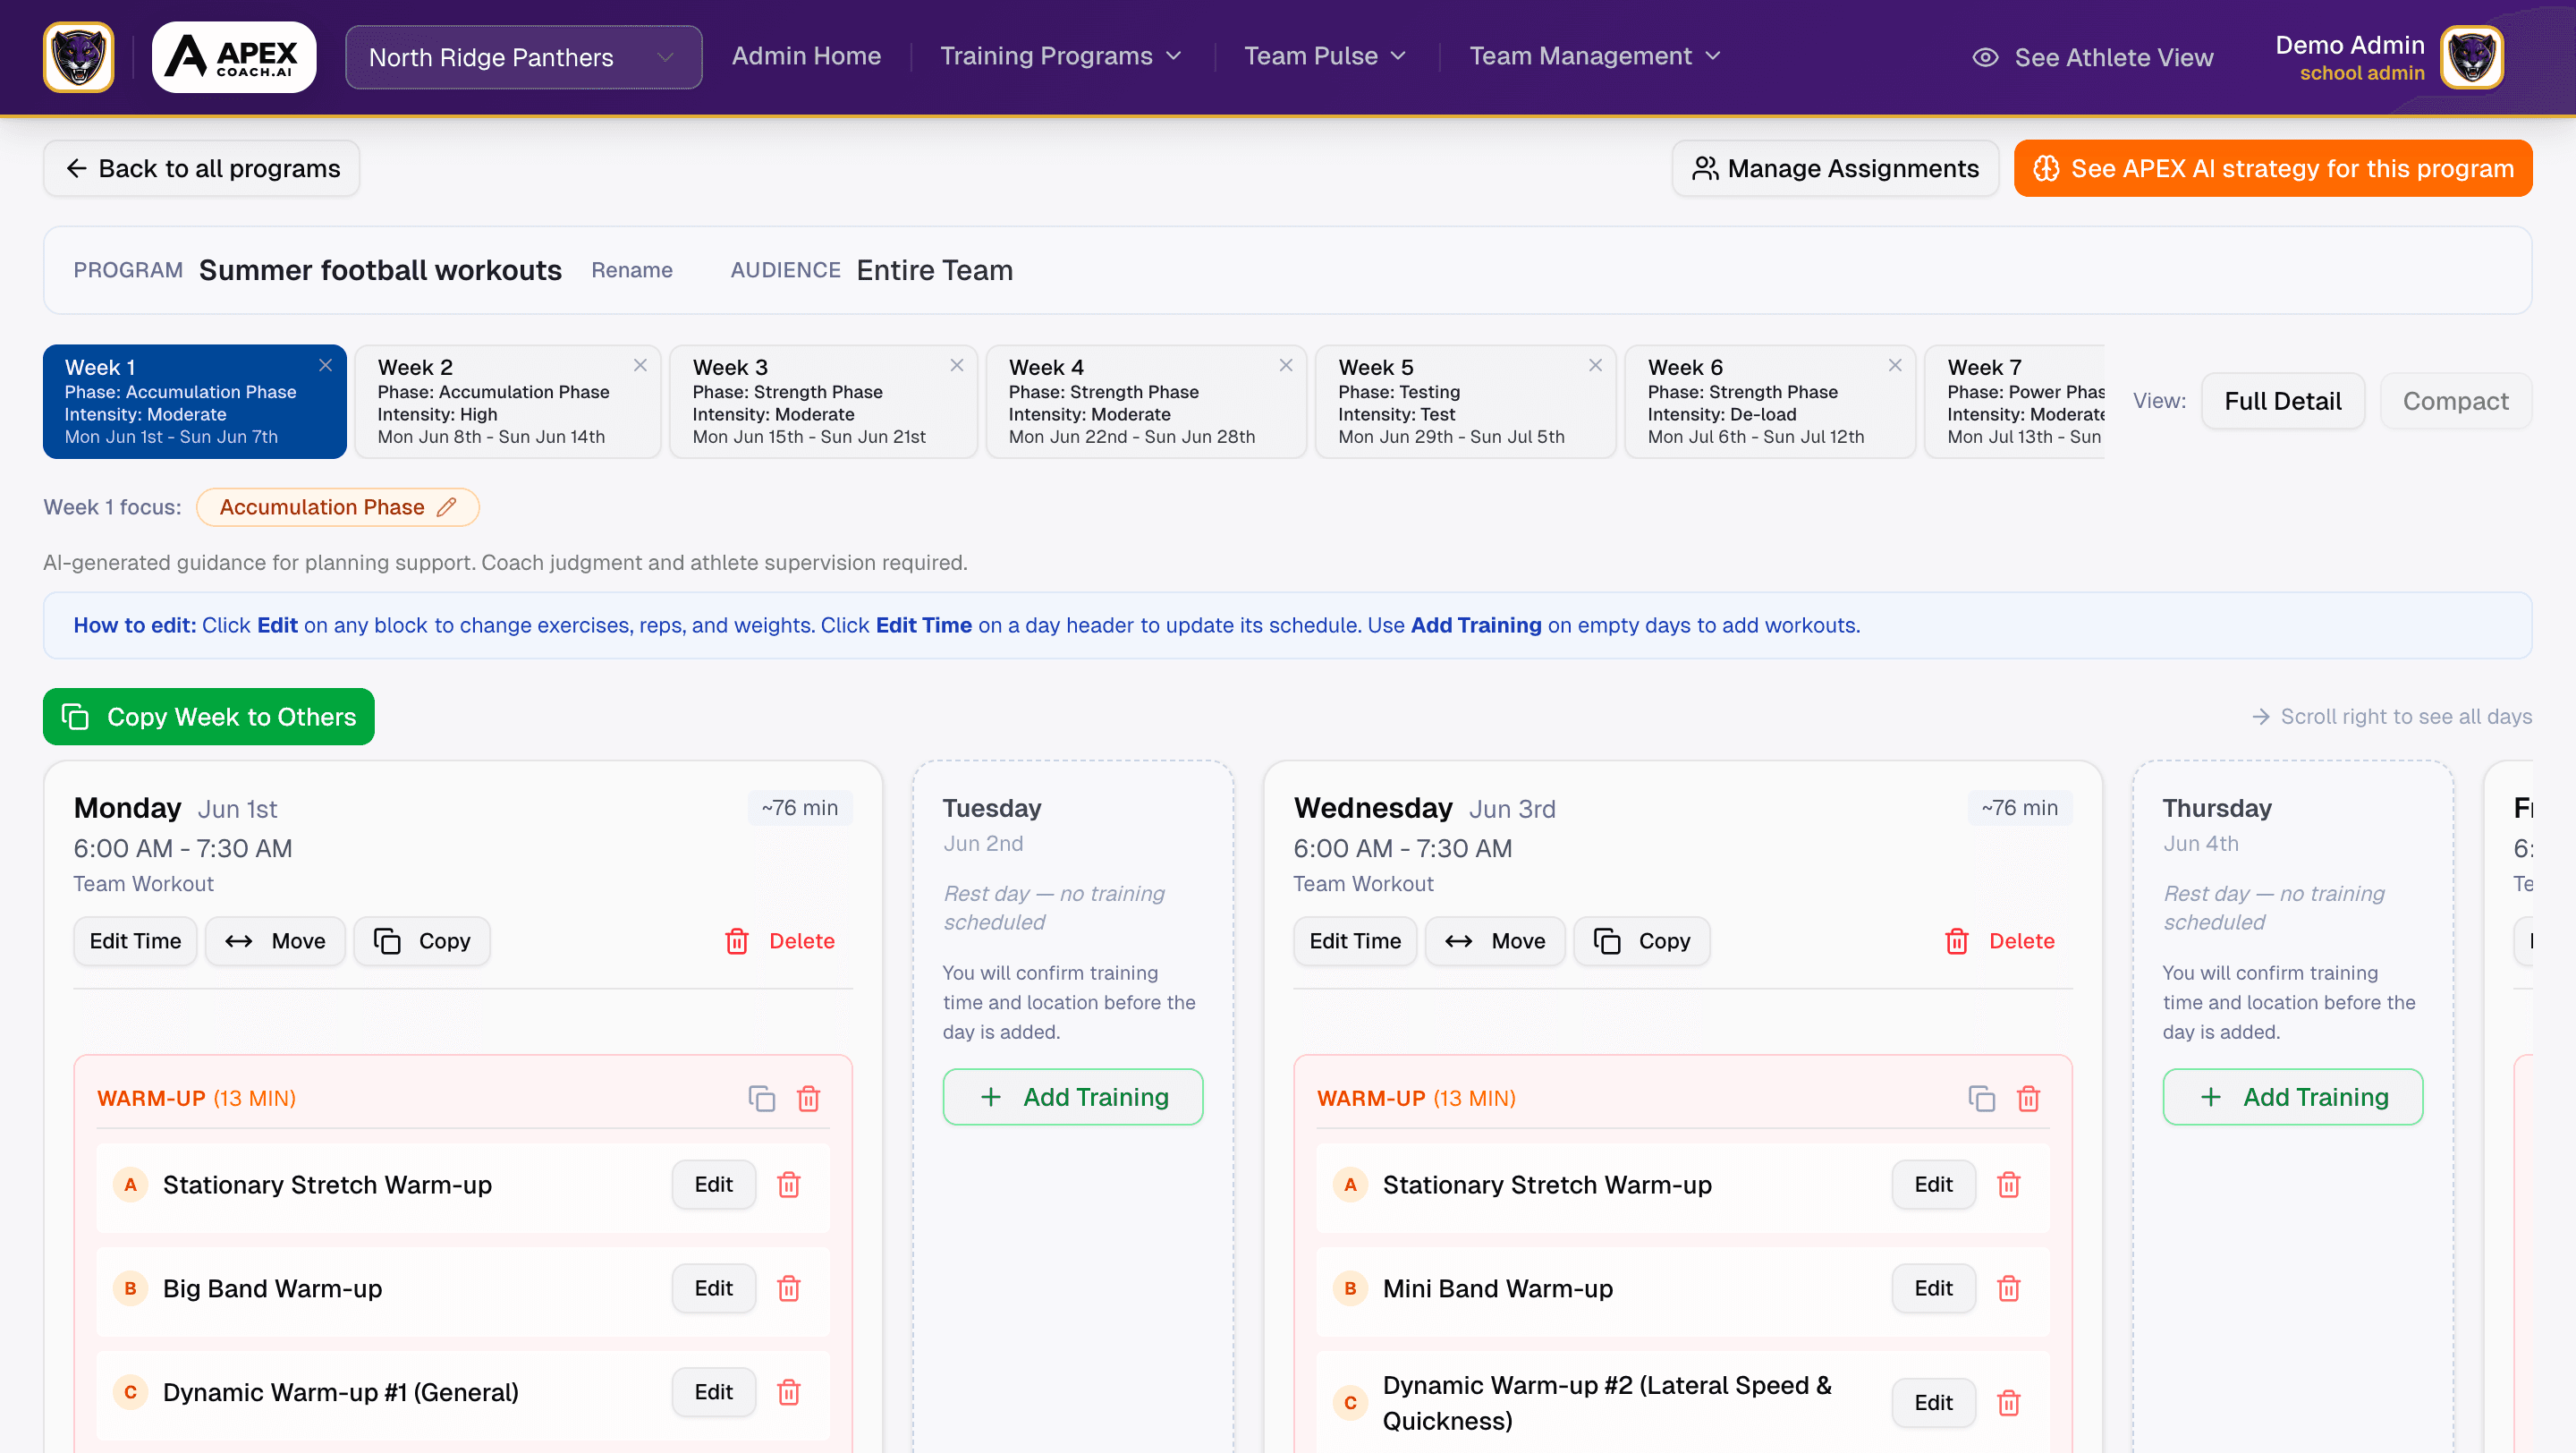Click Copy Week to Others

pos(208,716)
